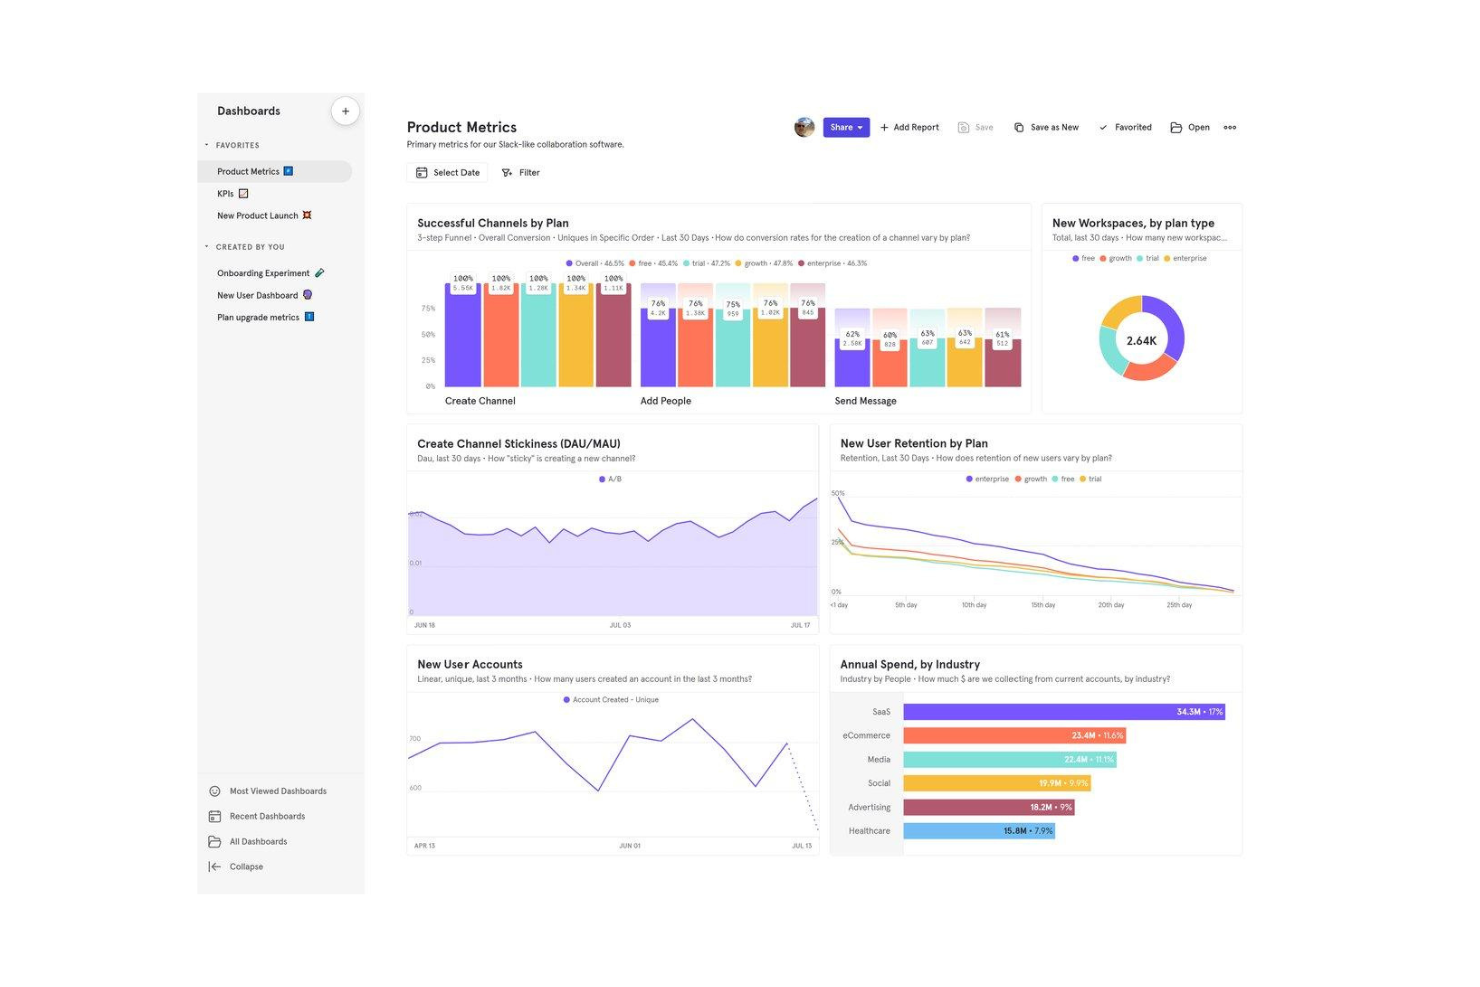The height and width of the screenshot is (987, 1480).
Task: Click the Open folder button in the header
Action: click(1190, 128)
